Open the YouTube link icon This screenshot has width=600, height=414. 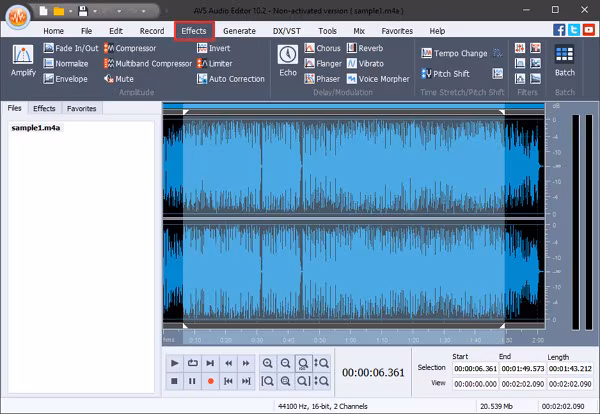click(x=589, y=30)
